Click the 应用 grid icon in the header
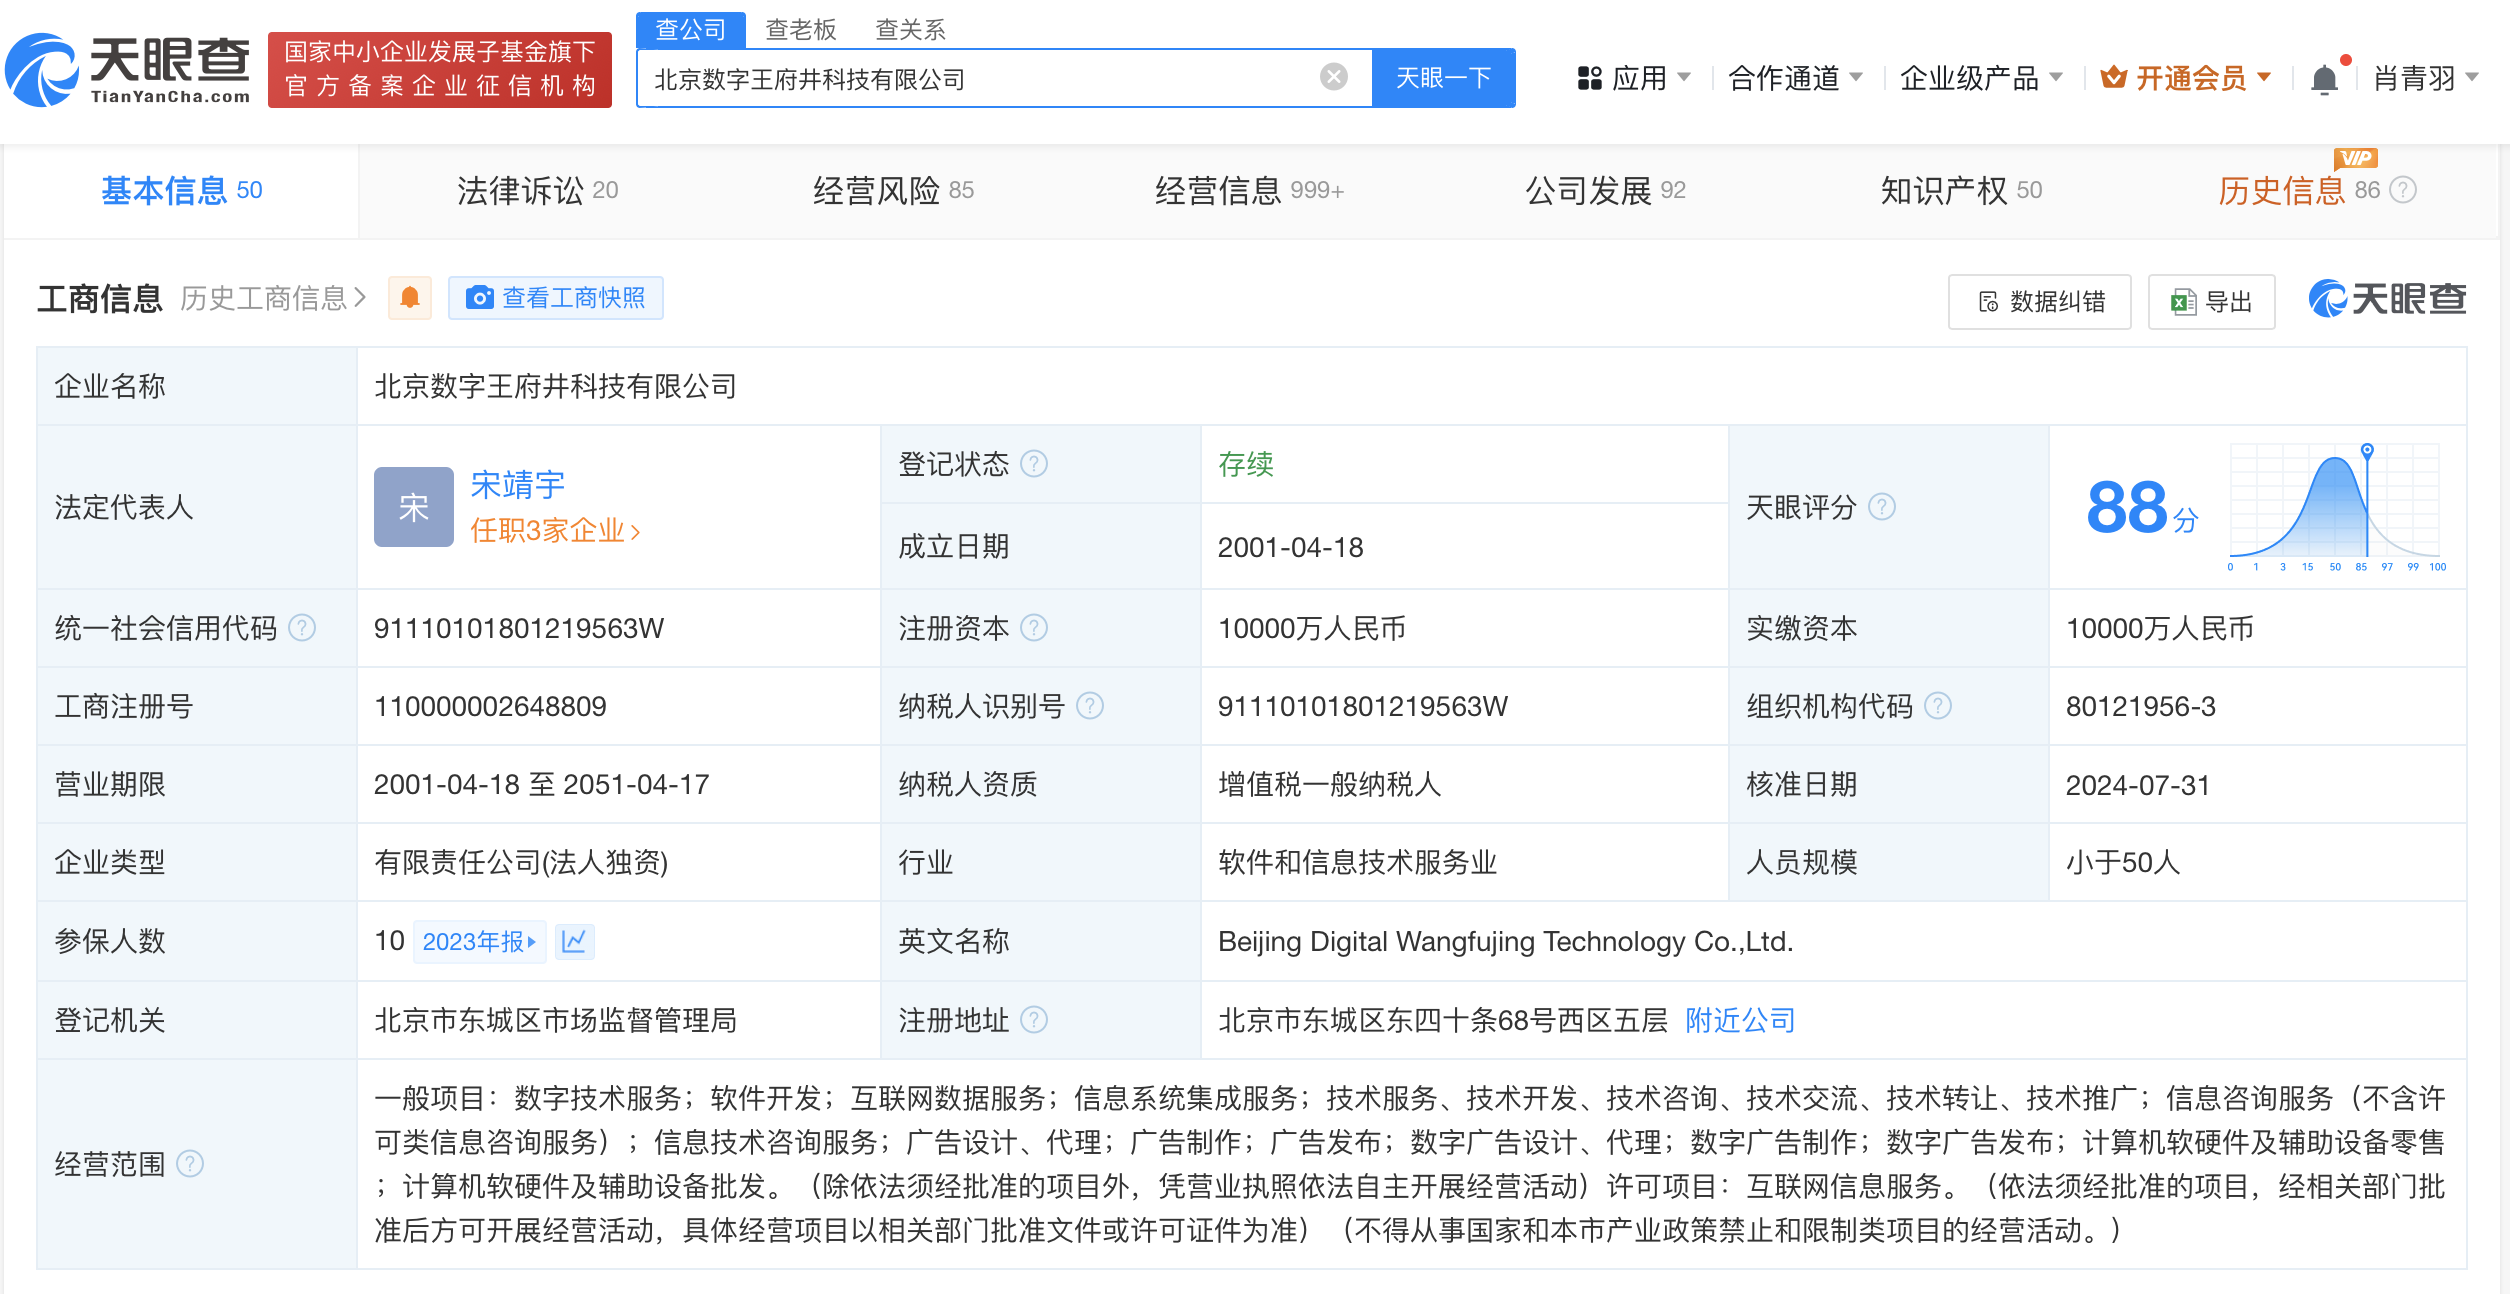Viewport: 2510px width, 1294px height. 1589,78
